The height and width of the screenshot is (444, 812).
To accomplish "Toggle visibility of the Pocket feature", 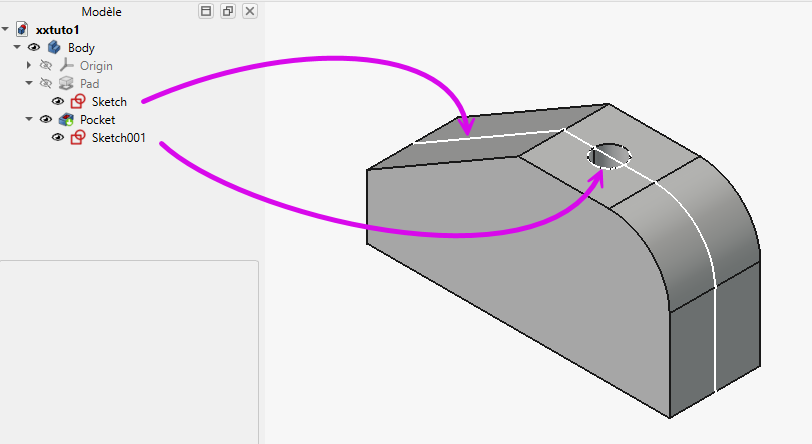I will click(46, 120).
